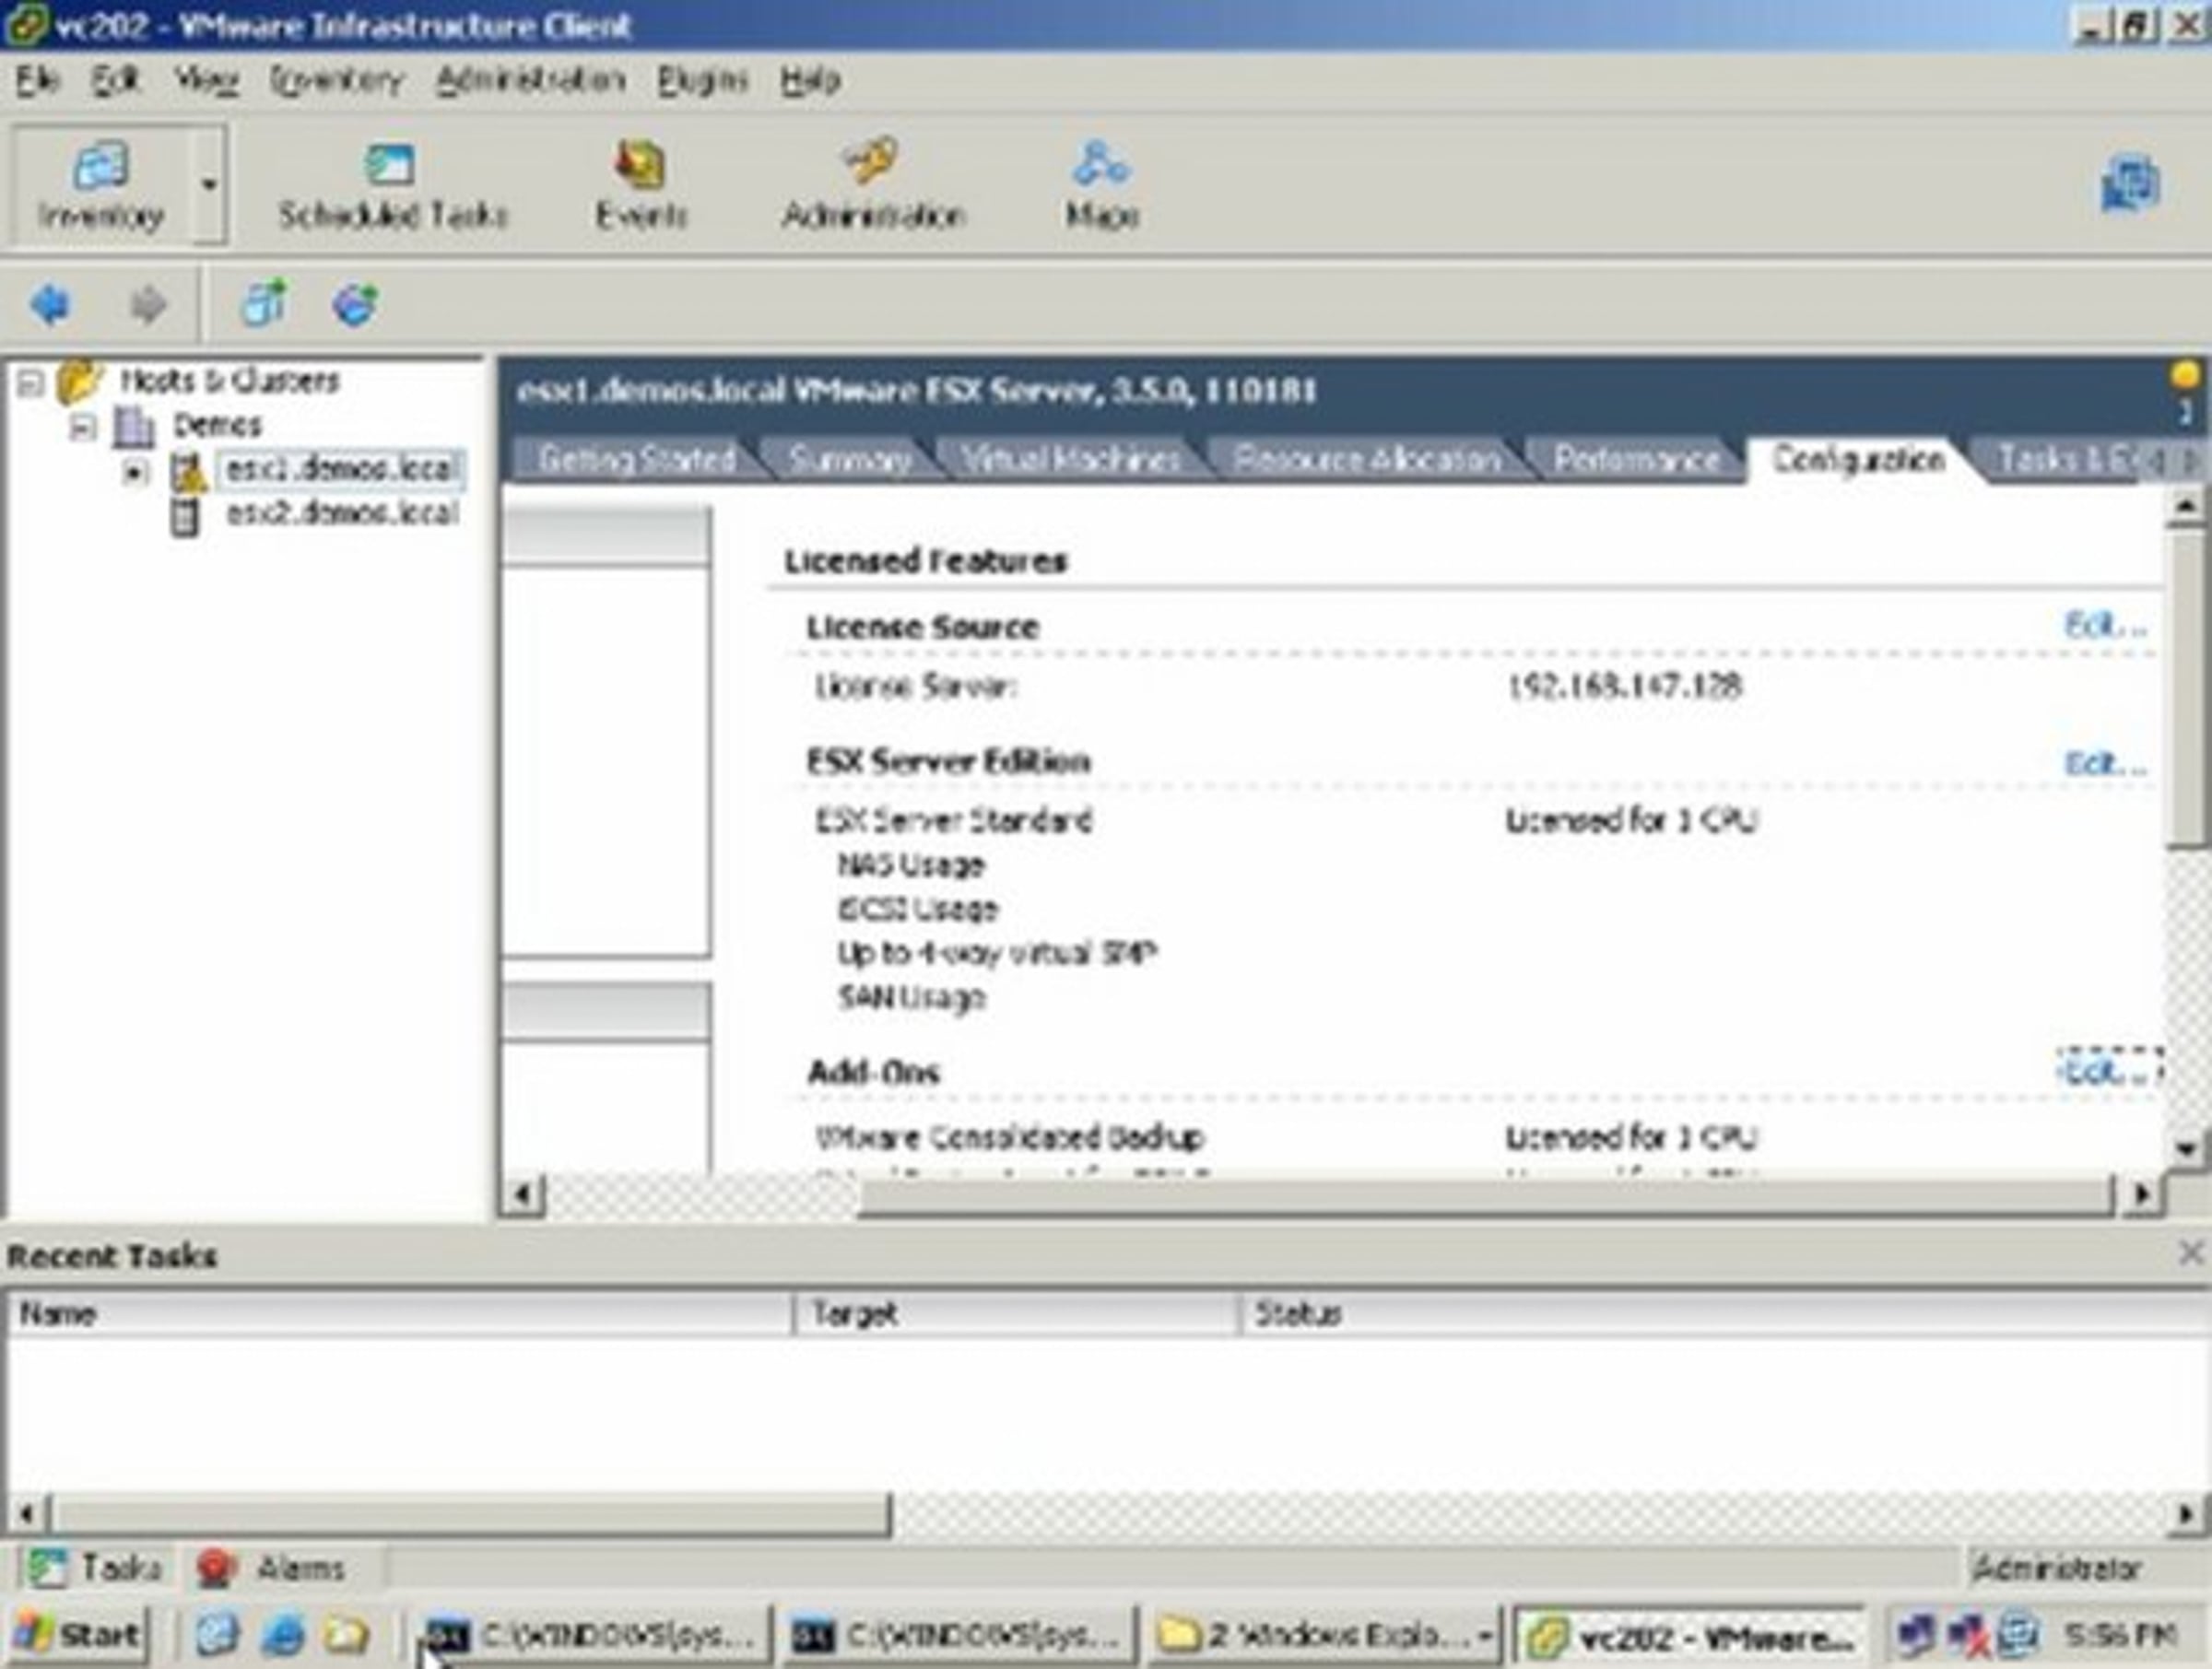This screenshot has width=2212, height=1669.
Task: Sort Recent Tasks by Status column
Action: click(1724, 1313)
